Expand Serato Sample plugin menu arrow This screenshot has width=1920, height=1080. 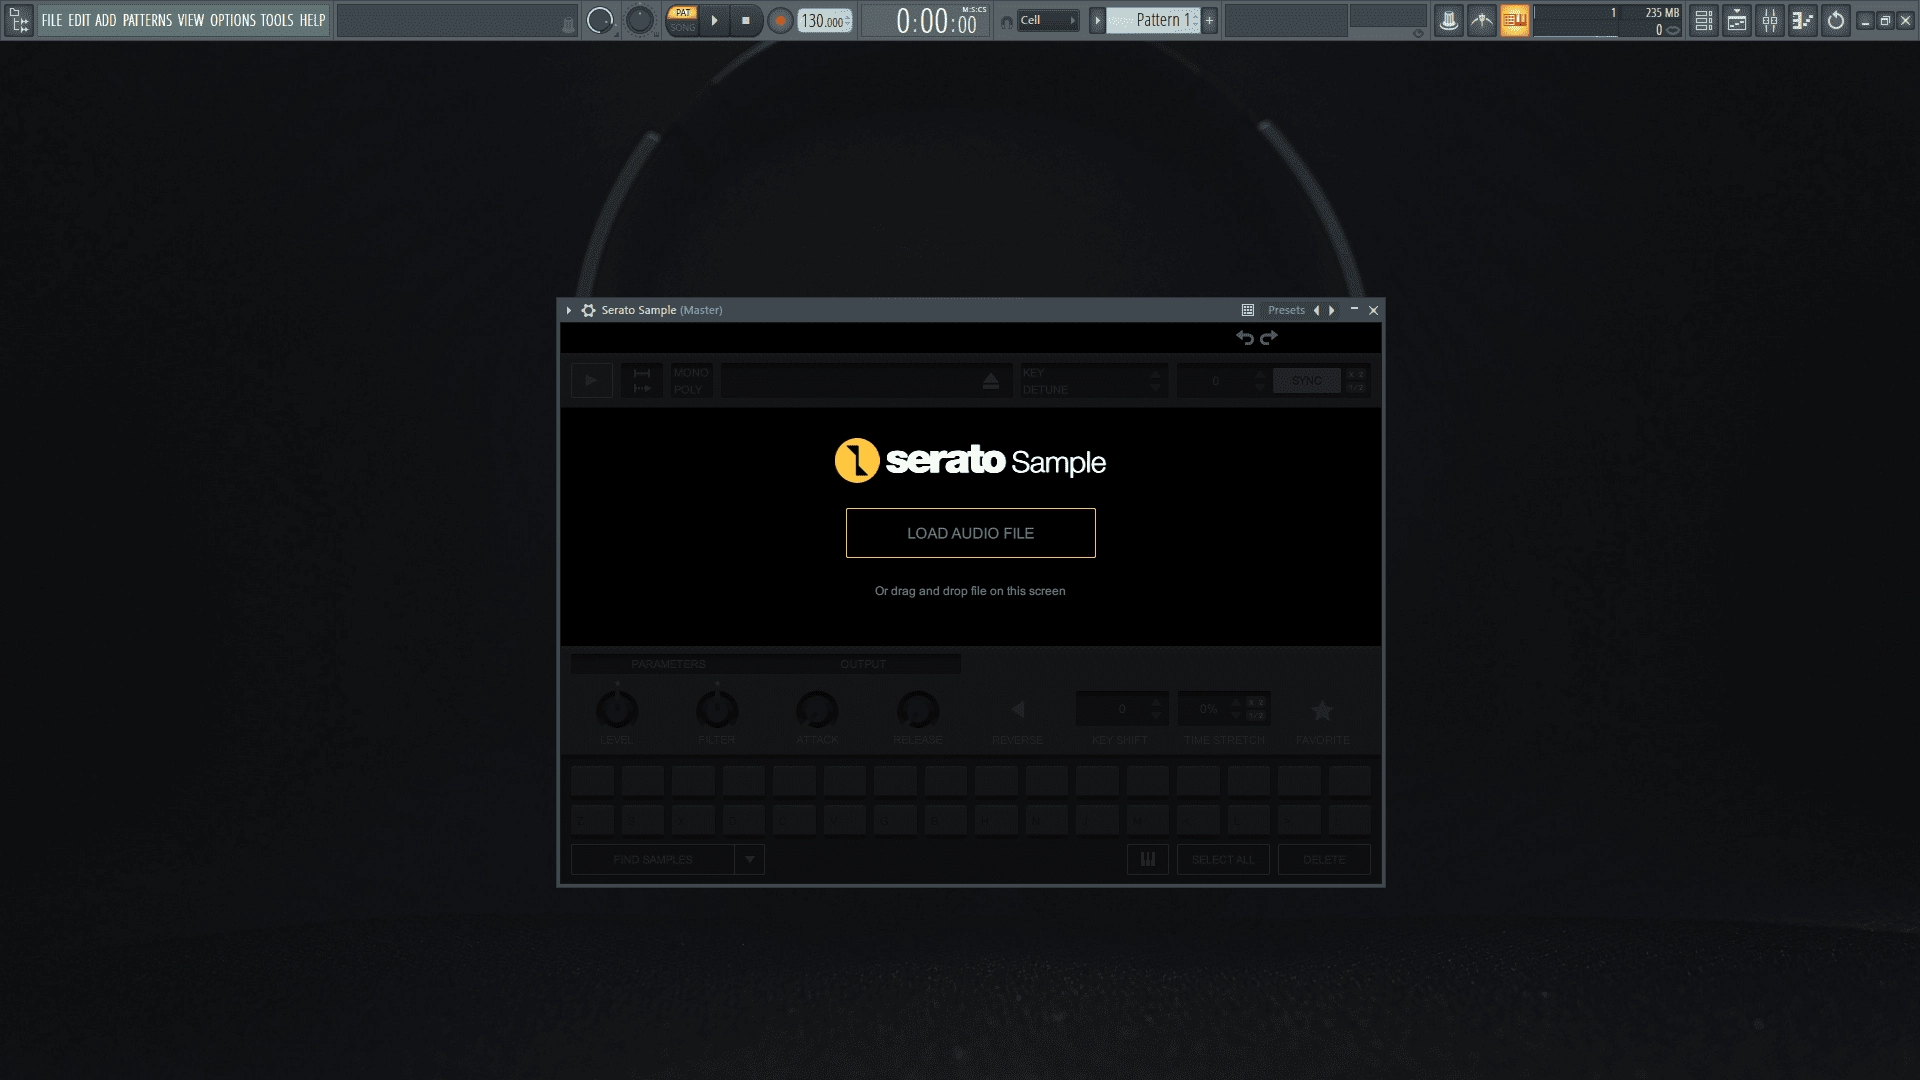569,310
